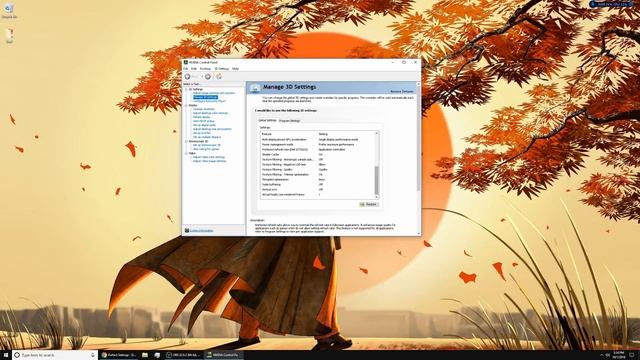Viewport: 640px width, 360px height.
Task: Open the Recycle Bin desktop icon
Action: point(9,11)
